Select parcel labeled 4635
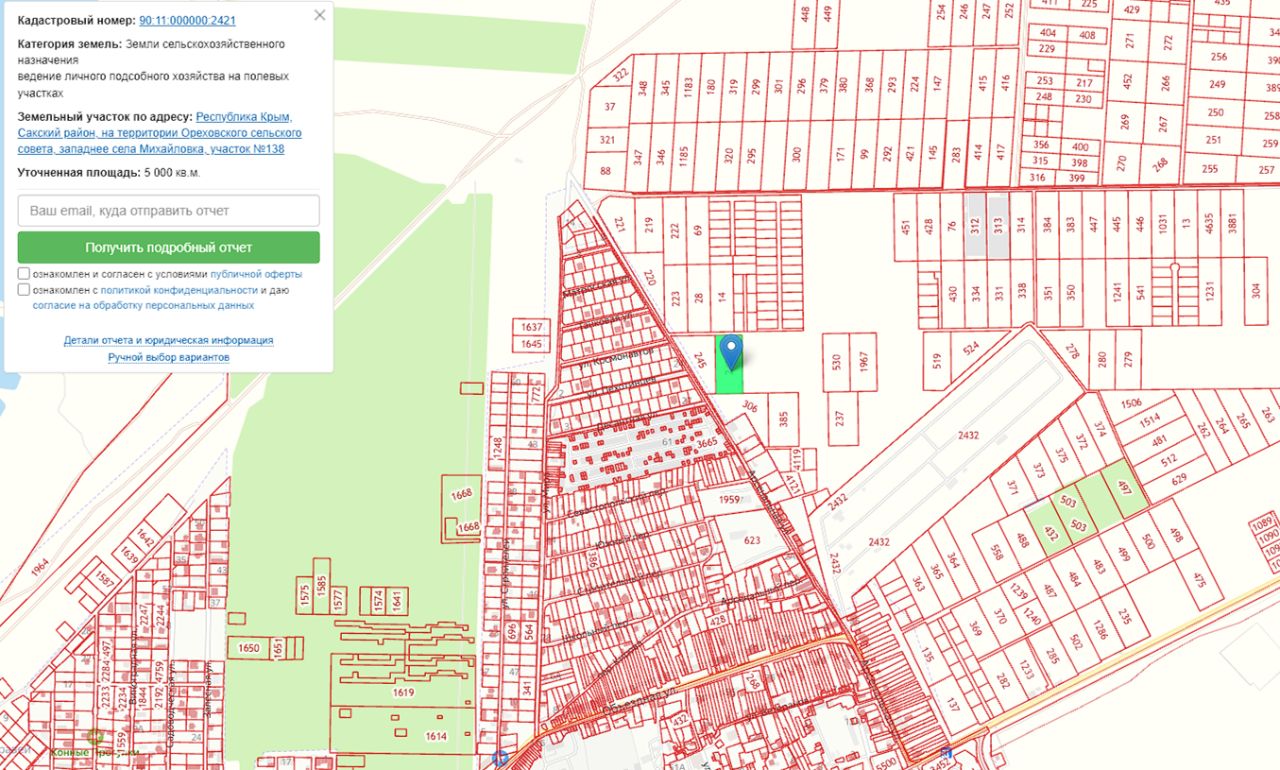Image resolution: width=1280 pixels, height=770 pixels. (x=1209, y=225)
